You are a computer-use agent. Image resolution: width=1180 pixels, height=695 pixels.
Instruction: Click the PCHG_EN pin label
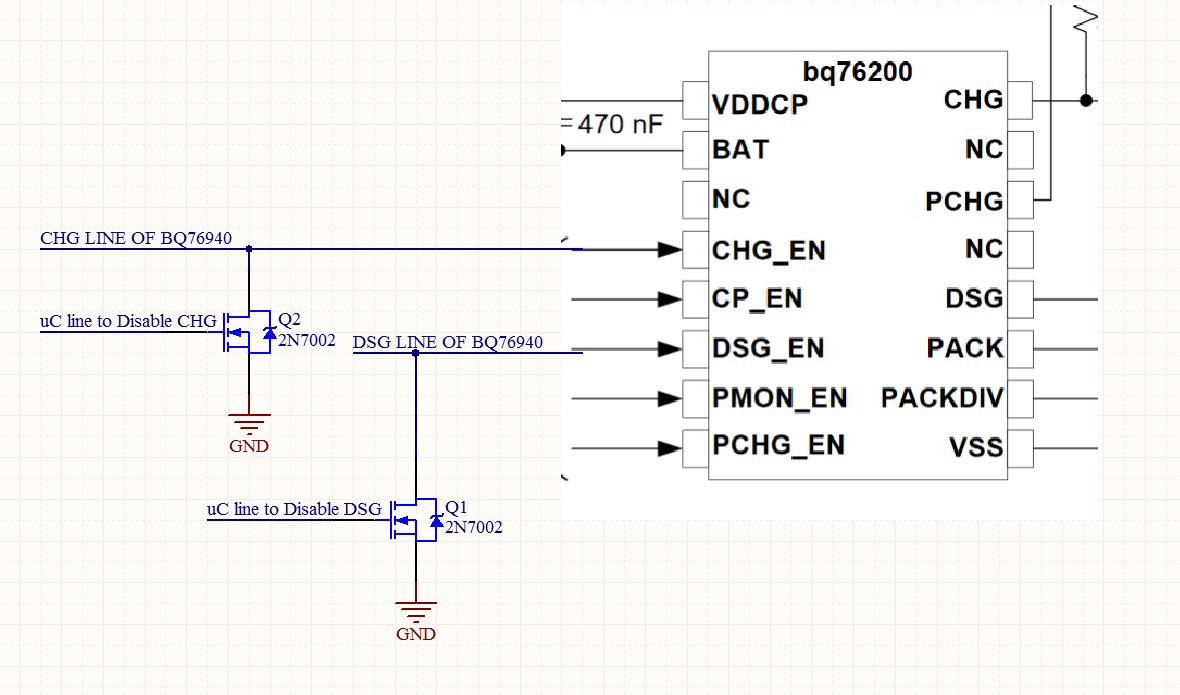coord(779,445)
